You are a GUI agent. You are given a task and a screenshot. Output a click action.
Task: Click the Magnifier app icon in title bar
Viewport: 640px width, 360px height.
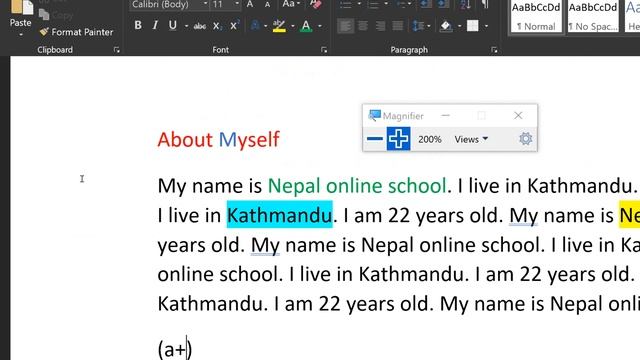[374, 116]
